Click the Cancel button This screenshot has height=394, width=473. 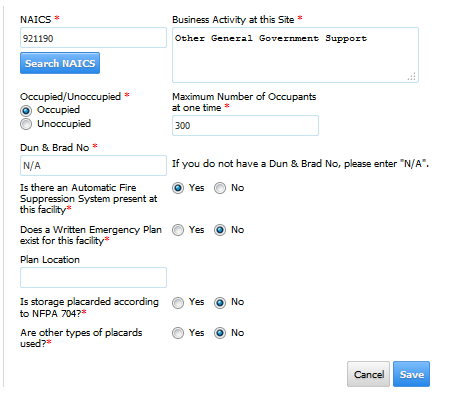pyautogui.click(x=368, y=374)
